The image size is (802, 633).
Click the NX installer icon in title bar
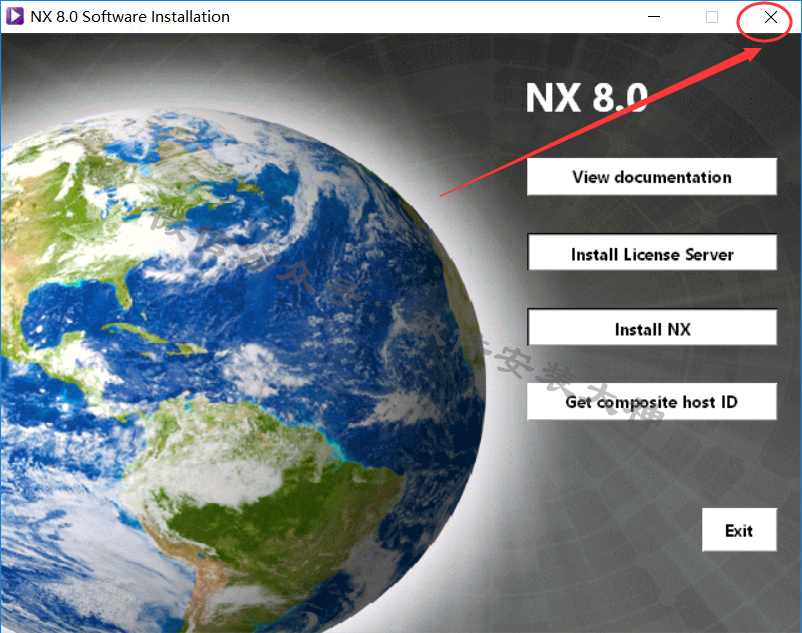[14, 17]
